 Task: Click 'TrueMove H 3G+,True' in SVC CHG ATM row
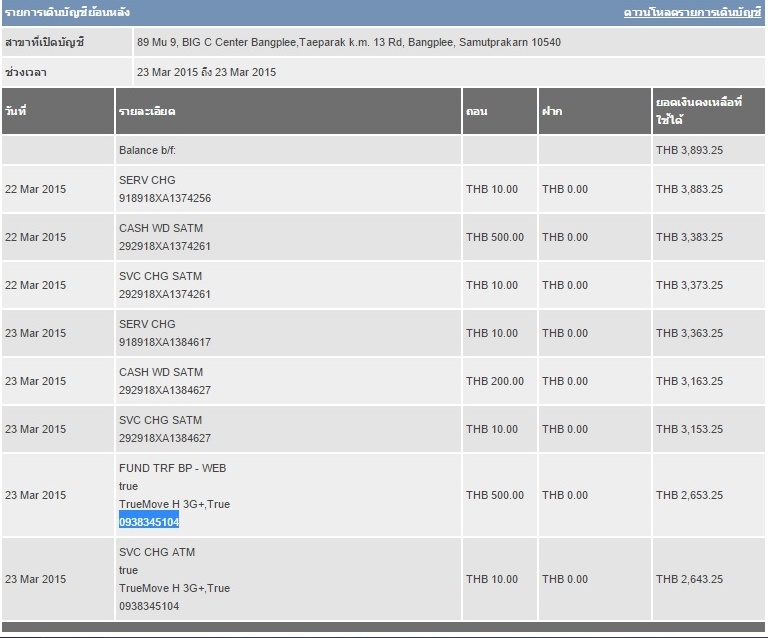(x=174, y=588)
